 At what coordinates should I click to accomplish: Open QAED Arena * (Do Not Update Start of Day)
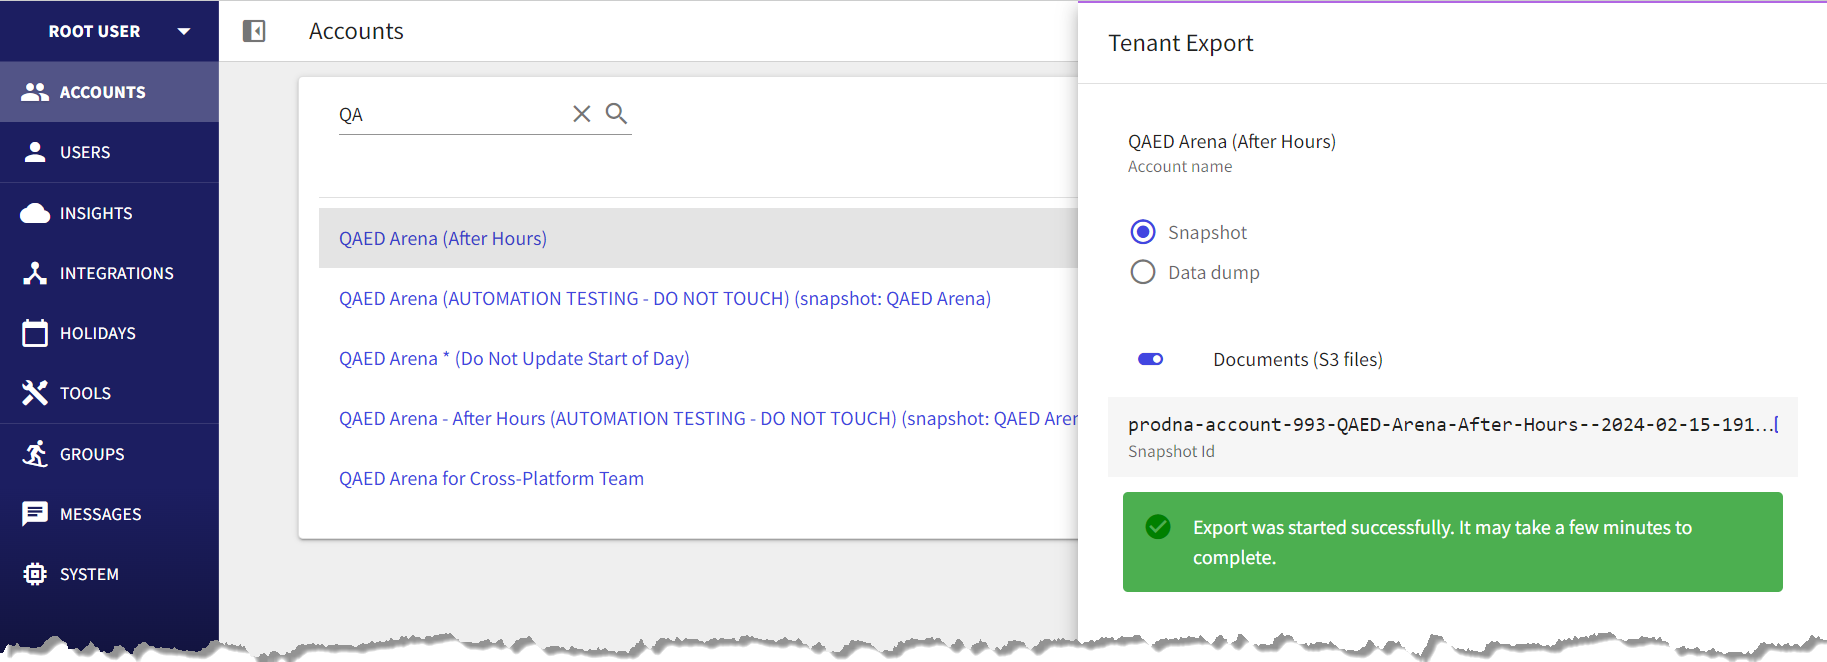coord(514,358)
